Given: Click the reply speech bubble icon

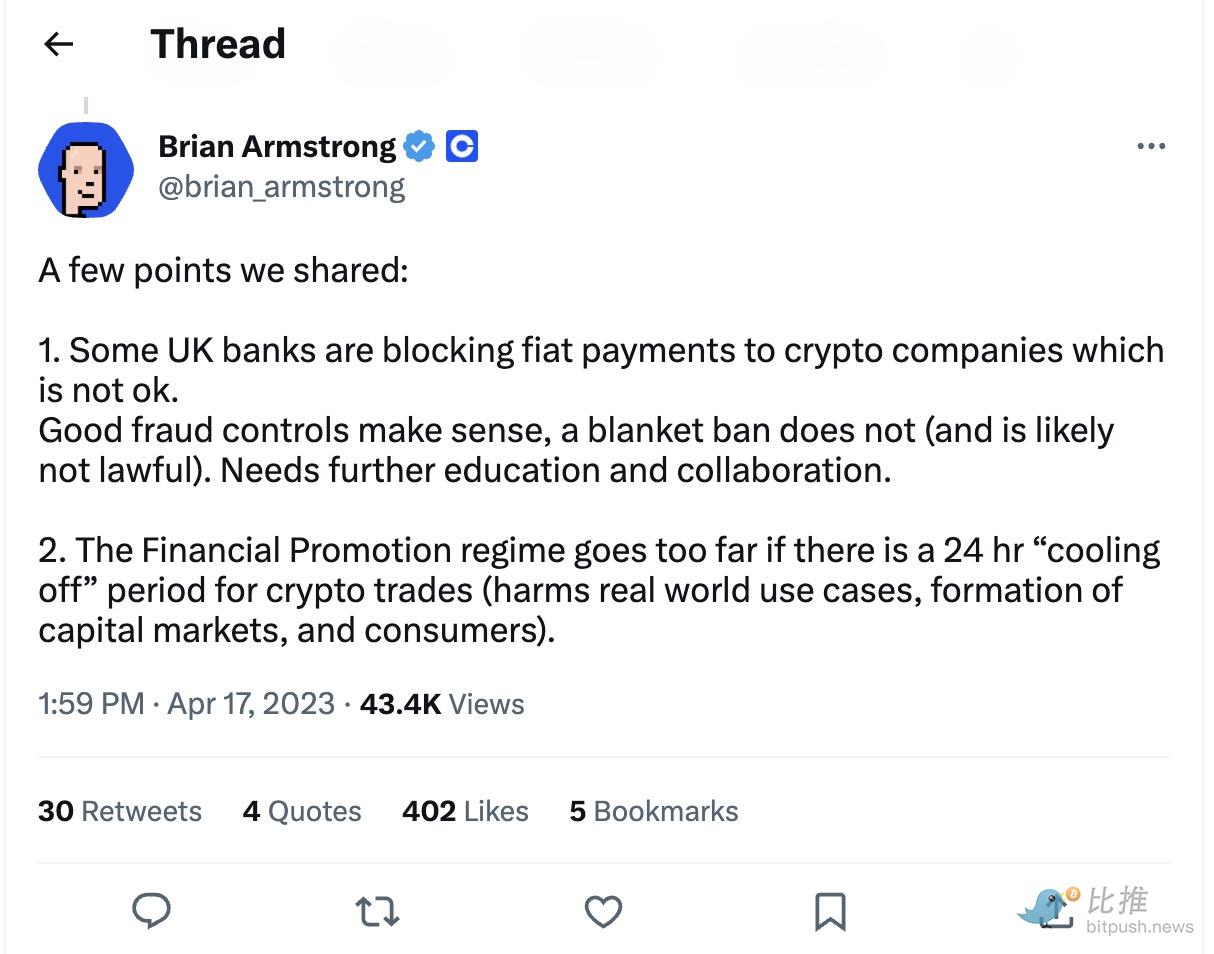Looking at the screenshot, I should [151, 911].
